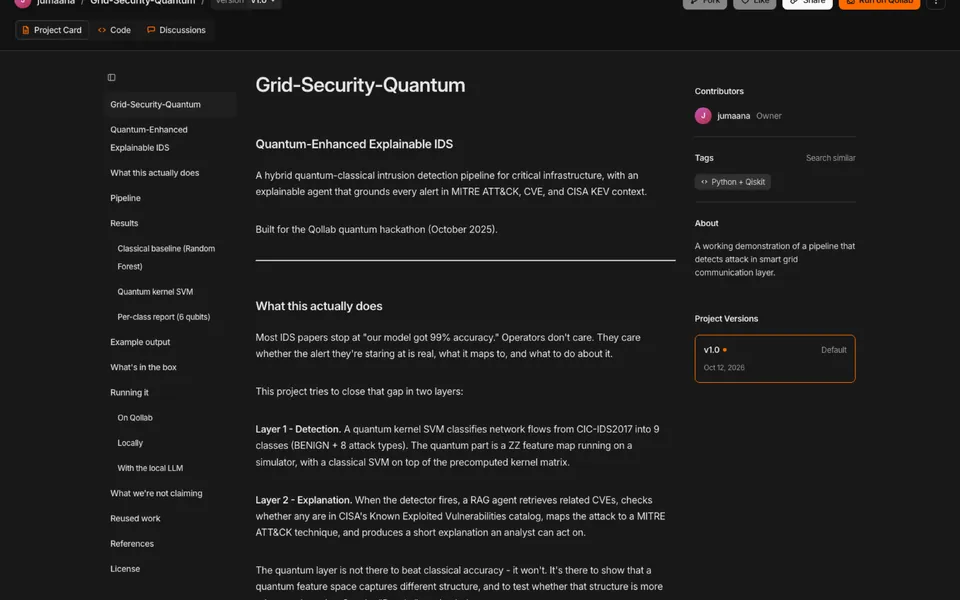The width and height of the screenshot is (960, 600).
Task: Open the Discussions tab
Action: (x=176, y=30)
